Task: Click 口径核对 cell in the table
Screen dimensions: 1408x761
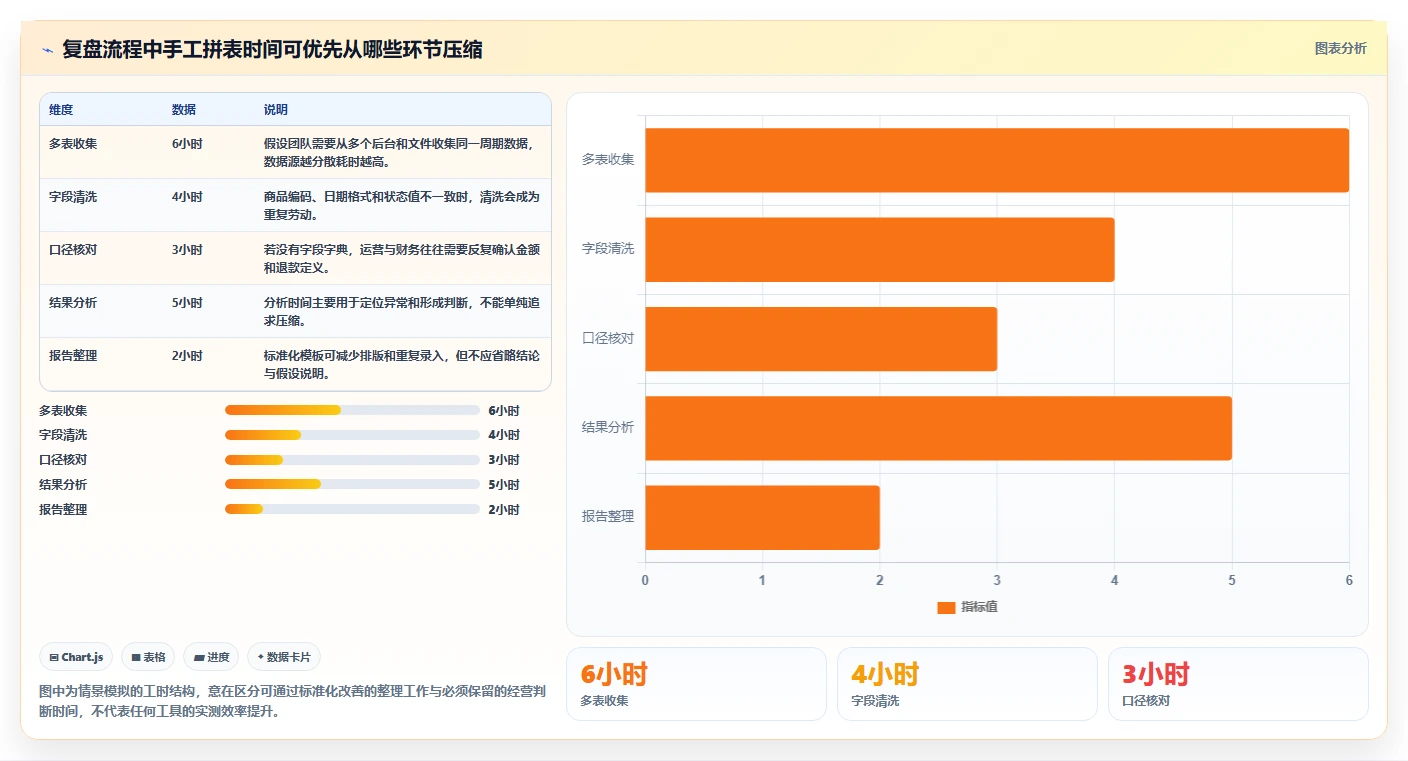Action: (x=73, y=250)
